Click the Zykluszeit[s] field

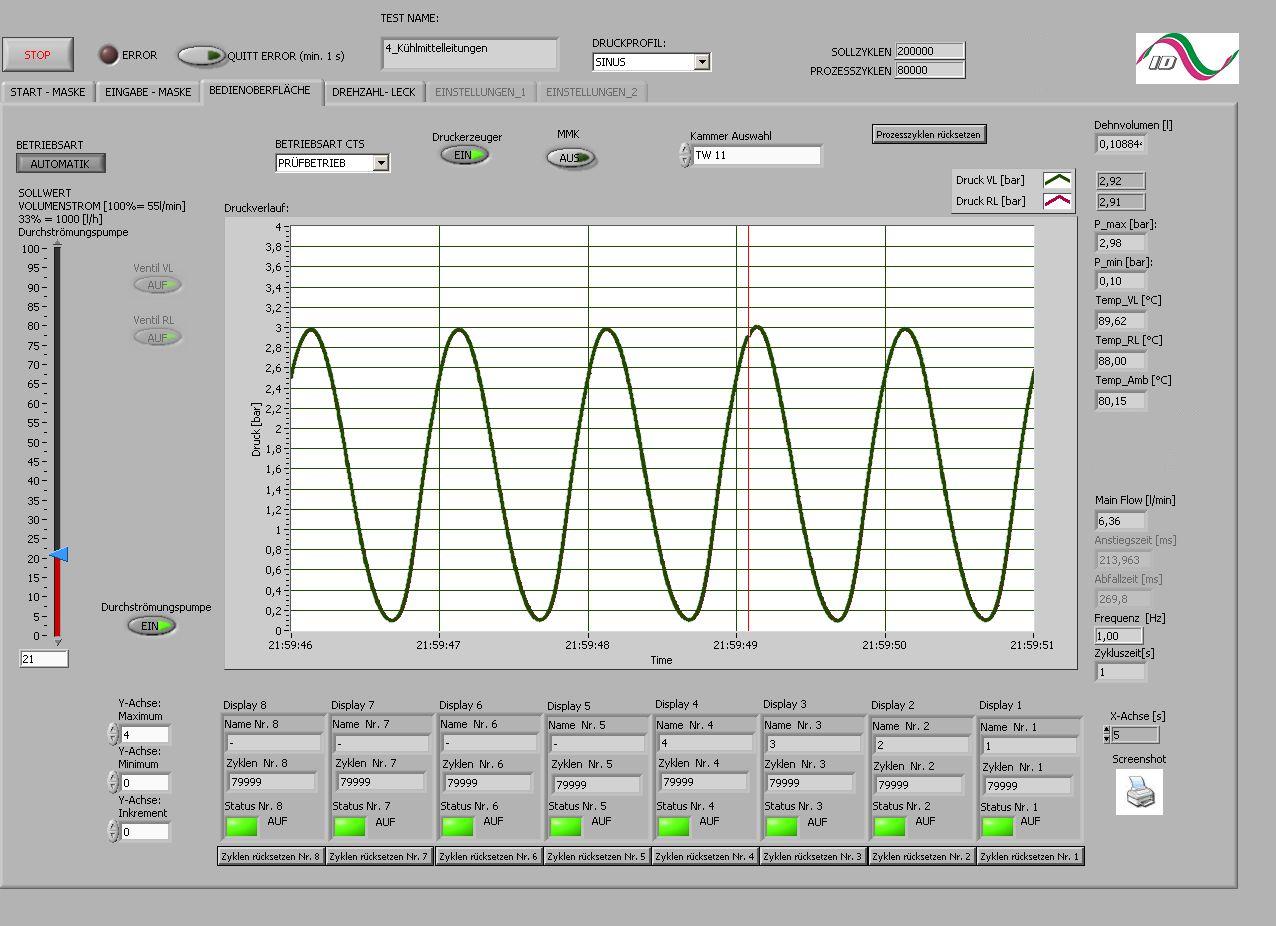[1120, 672]
